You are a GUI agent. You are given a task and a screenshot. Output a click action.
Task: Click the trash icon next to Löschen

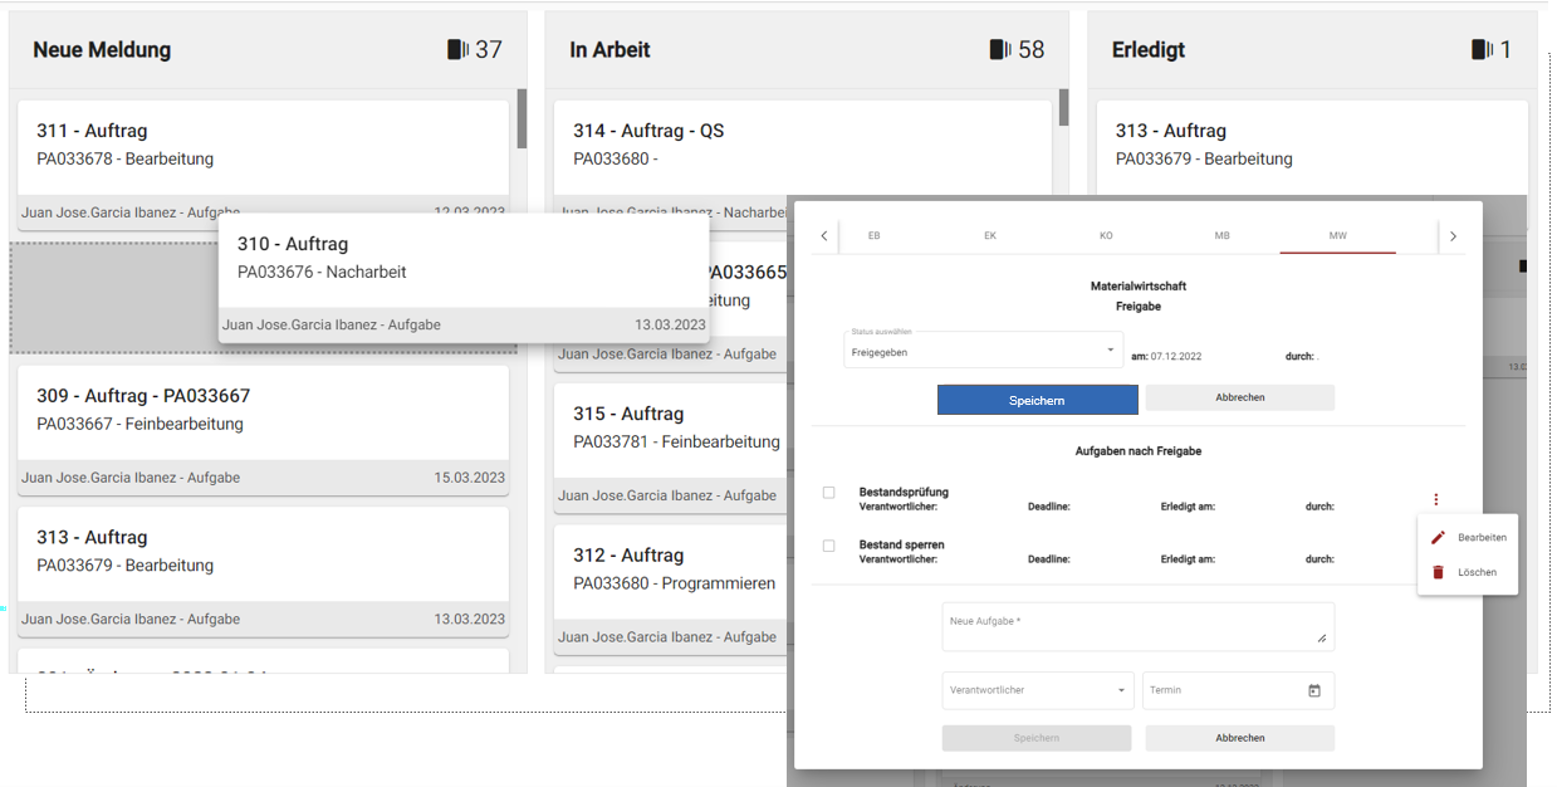(1438, 573)
